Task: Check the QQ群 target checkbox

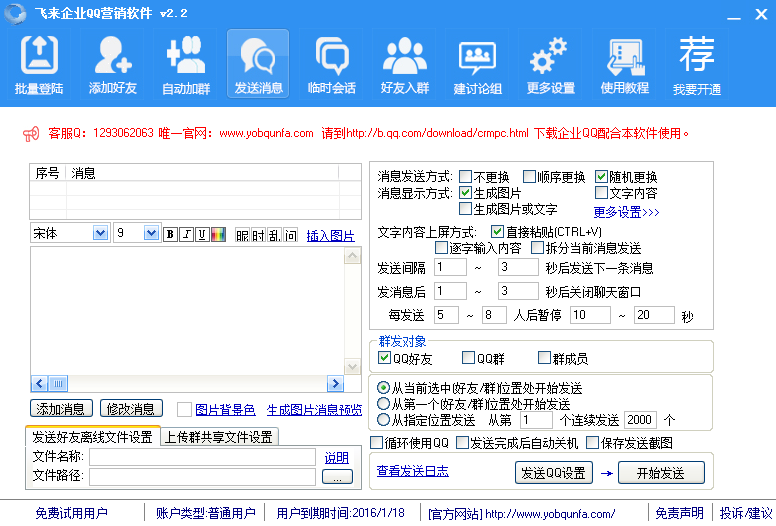Action: (x=469, y=358)
